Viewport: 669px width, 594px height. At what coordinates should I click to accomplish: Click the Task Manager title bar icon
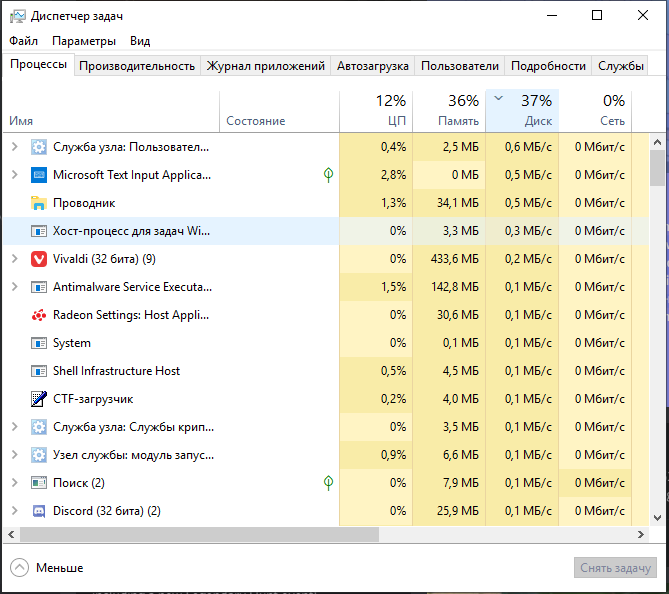tap(18, 16)
